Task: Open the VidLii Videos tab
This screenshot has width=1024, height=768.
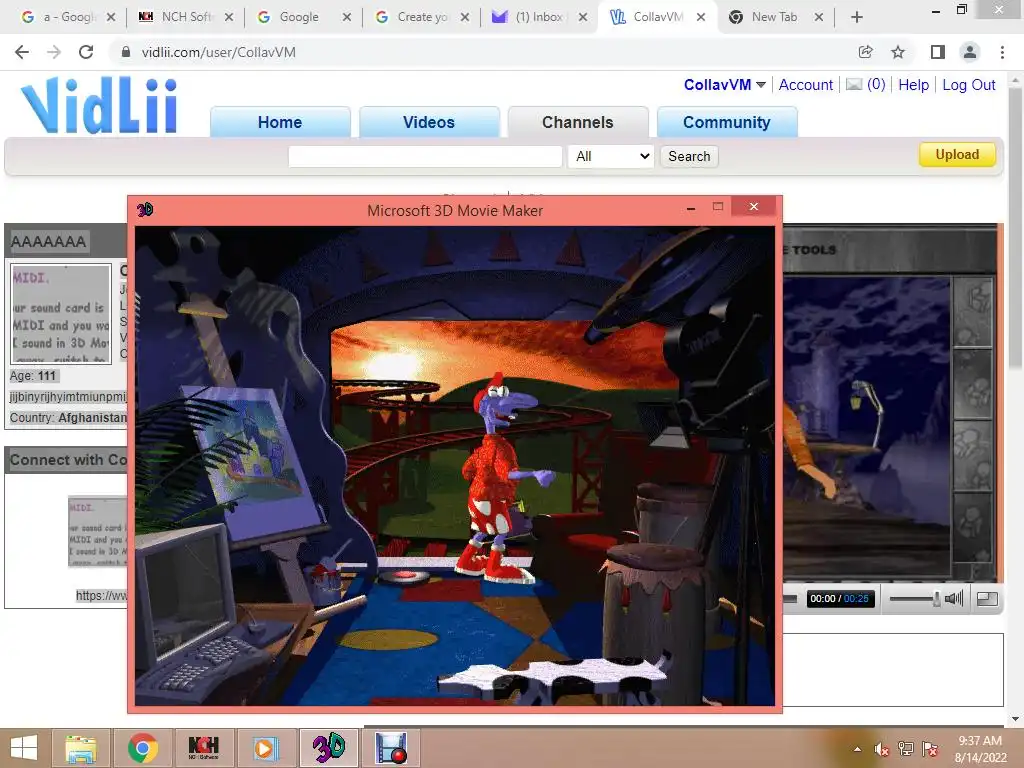Action: pyautogui.click(x=429, y=122)
